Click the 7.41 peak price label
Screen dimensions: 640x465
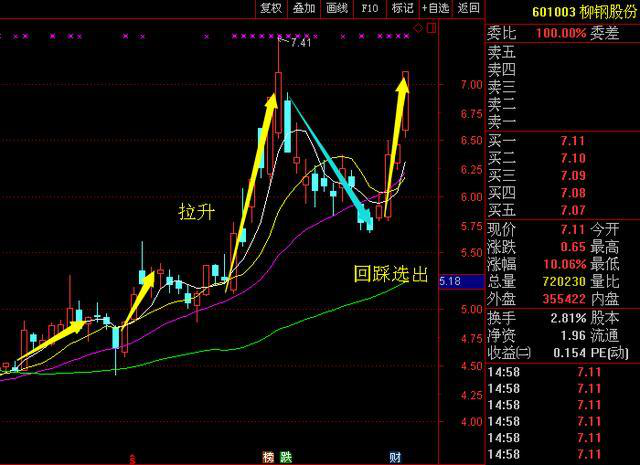click(298, 43)
